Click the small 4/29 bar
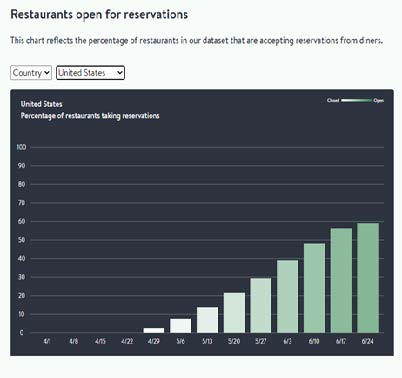Screen dimensions: 402x378 pos(154,330)
